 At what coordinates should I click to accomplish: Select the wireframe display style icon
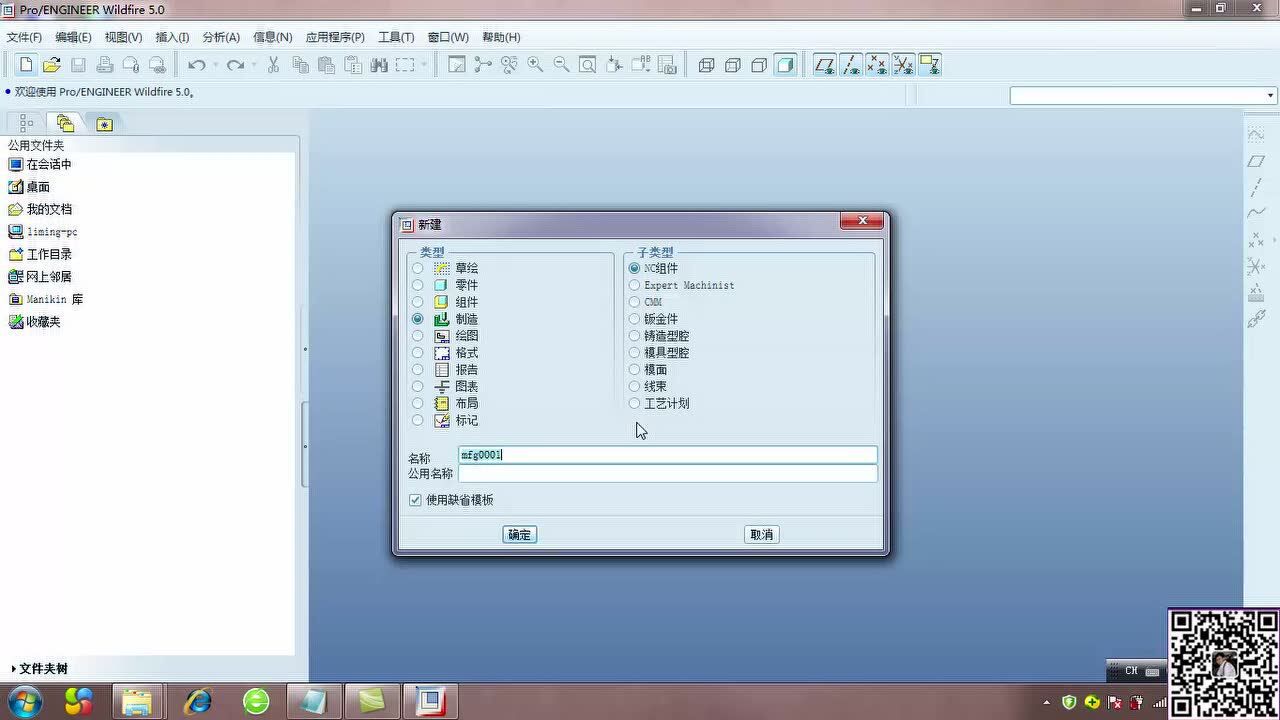pos(706,65)
